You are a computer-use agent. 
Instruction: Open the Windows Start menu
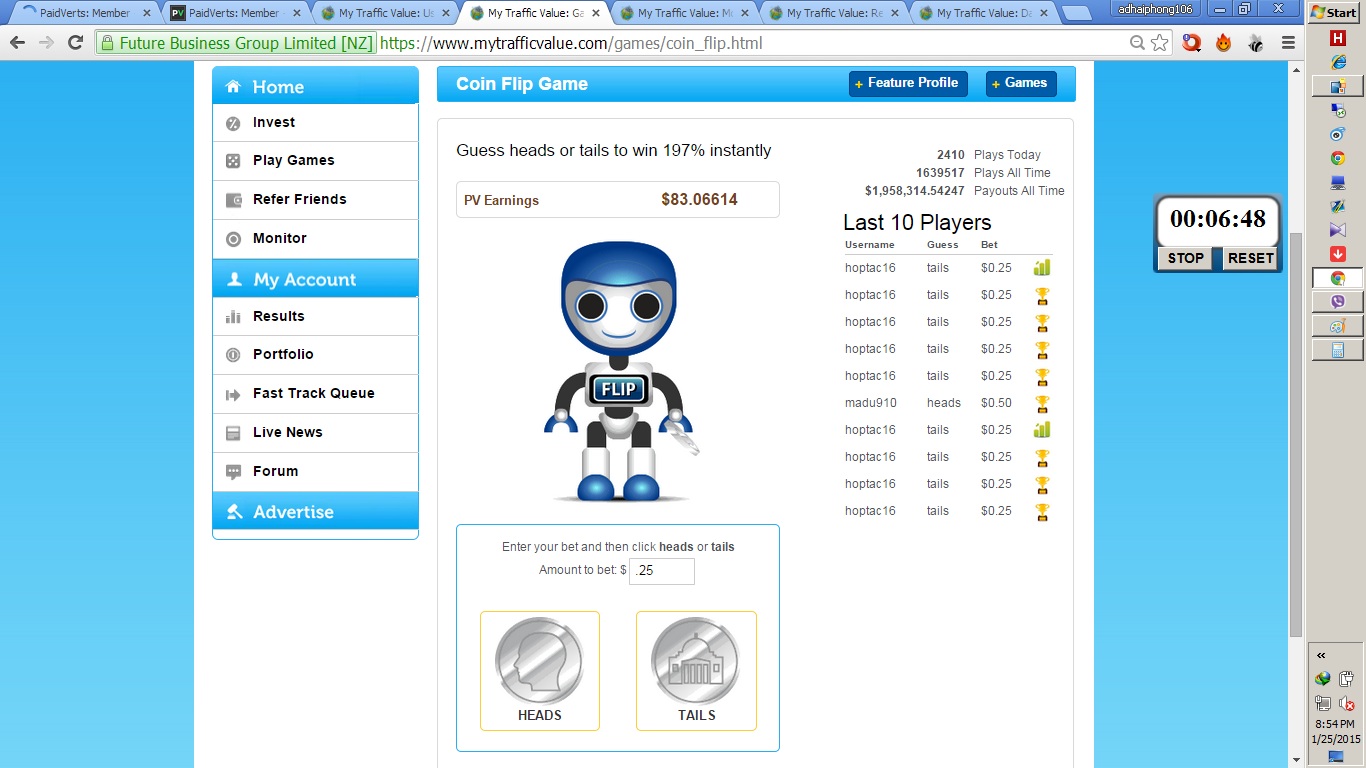point(1333,12)
